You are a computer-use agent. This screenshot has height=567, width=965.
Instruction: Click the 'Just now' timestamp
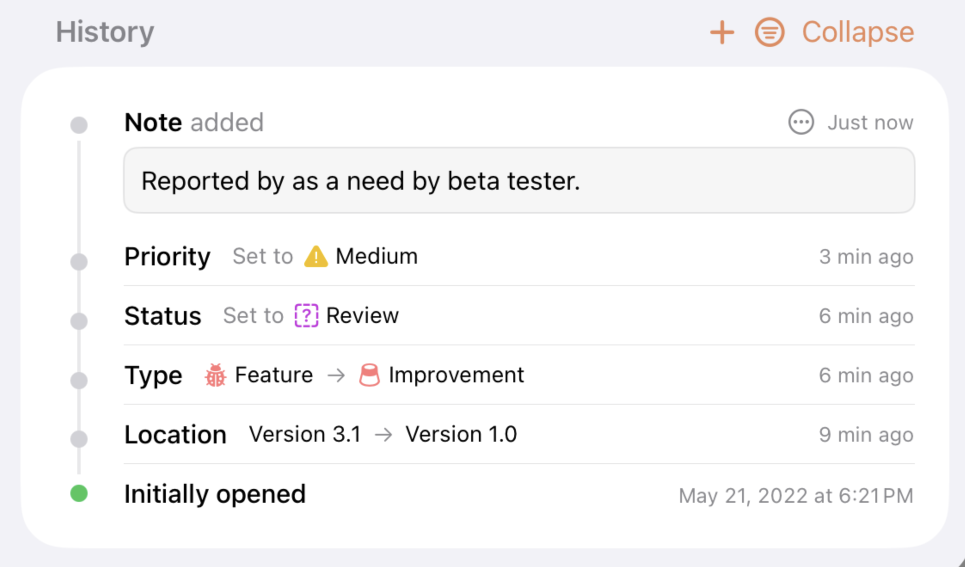coord(870,123)
